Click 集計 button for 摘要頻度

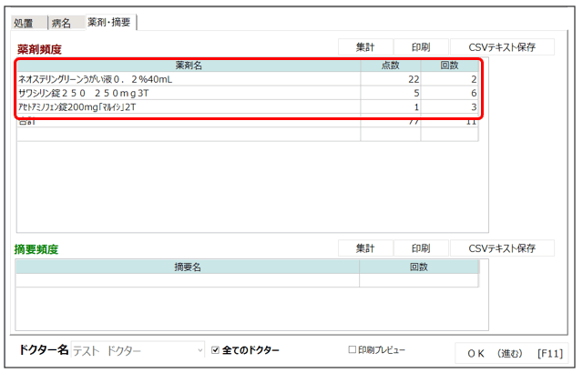click(x=365, y=248)
